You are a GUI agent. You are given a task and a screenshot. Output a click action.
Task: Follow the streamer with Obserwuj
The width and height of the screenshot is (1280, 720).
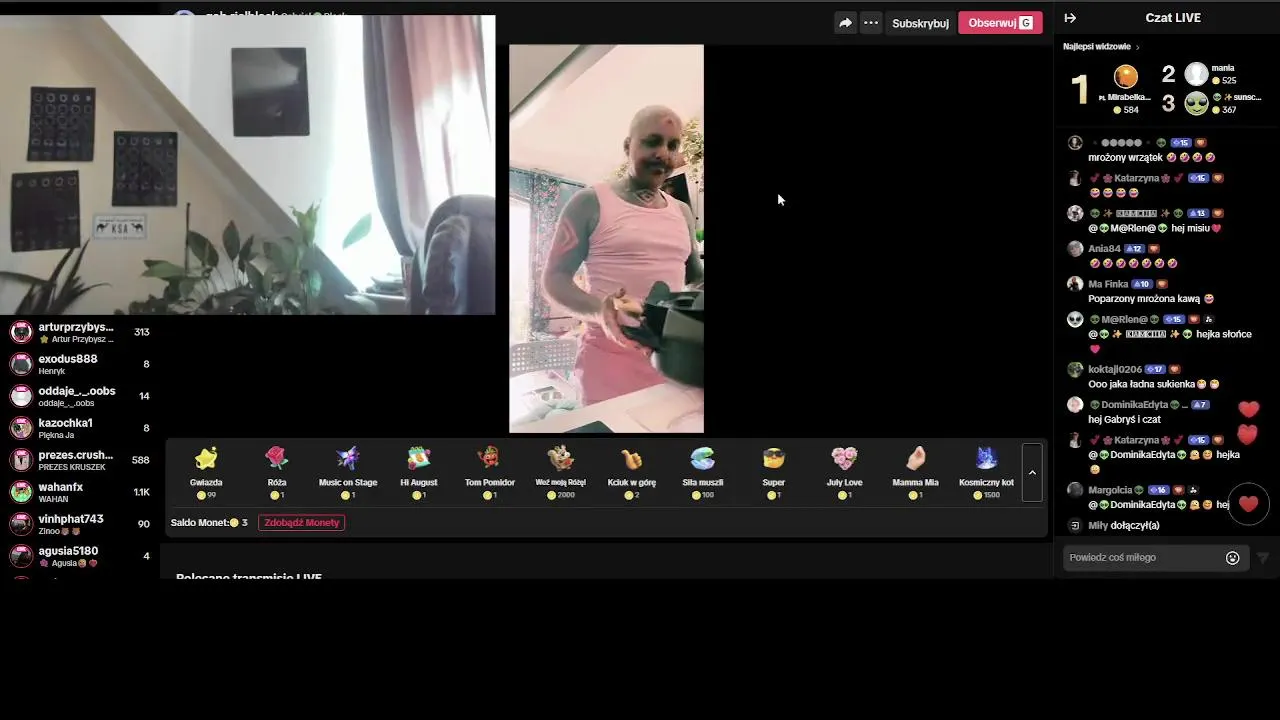point(1000,23)
